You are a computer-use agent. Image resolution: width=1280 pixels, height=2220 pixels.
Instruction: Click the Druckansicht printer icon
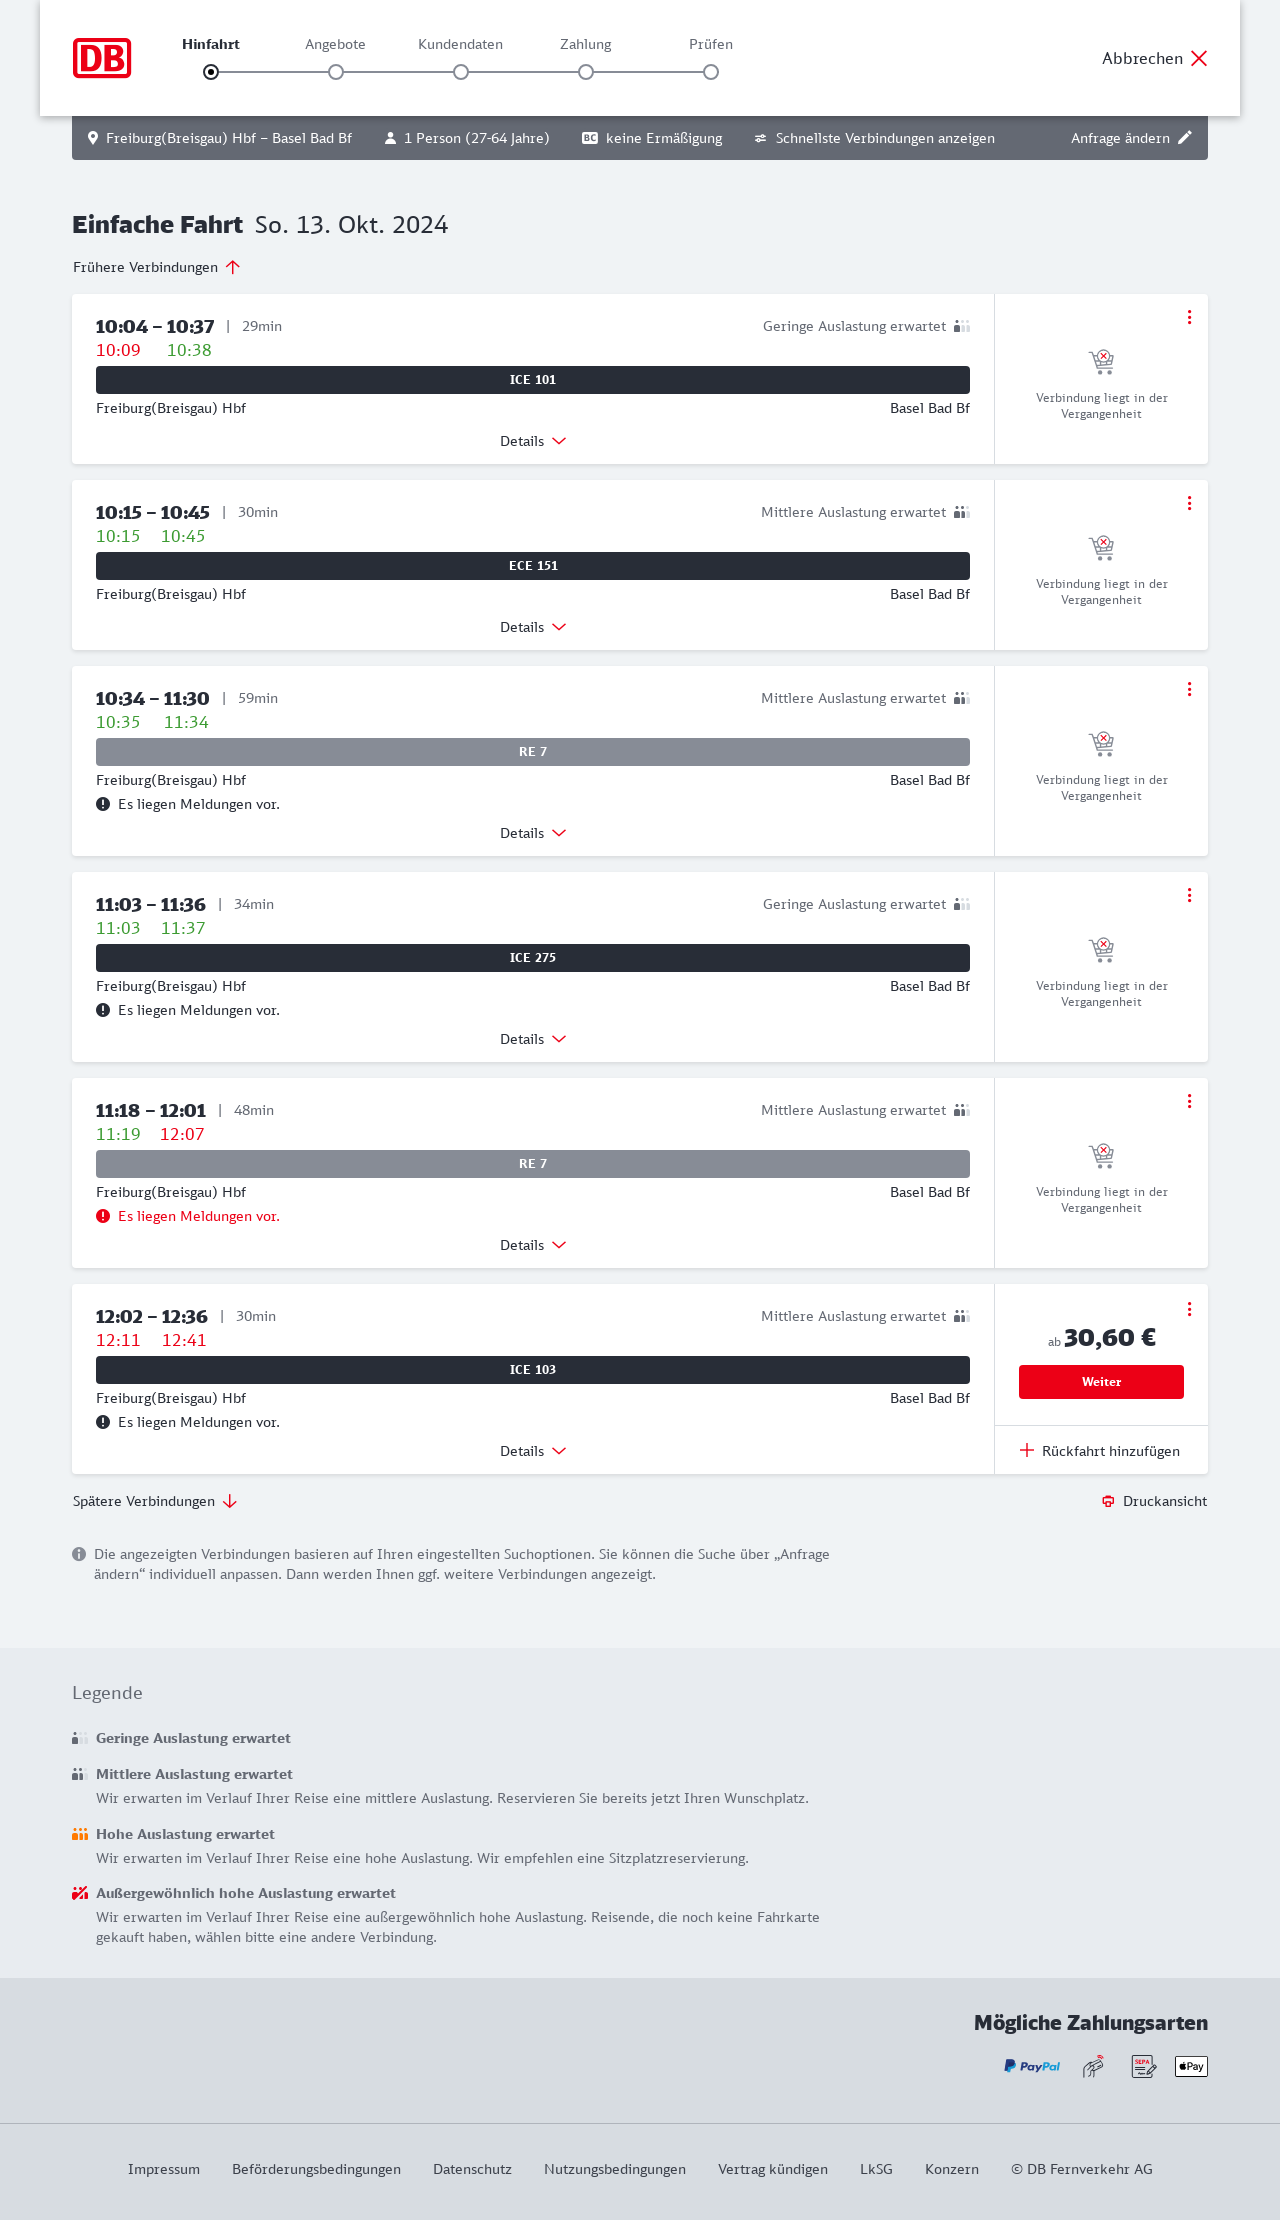point(1108,1501)
